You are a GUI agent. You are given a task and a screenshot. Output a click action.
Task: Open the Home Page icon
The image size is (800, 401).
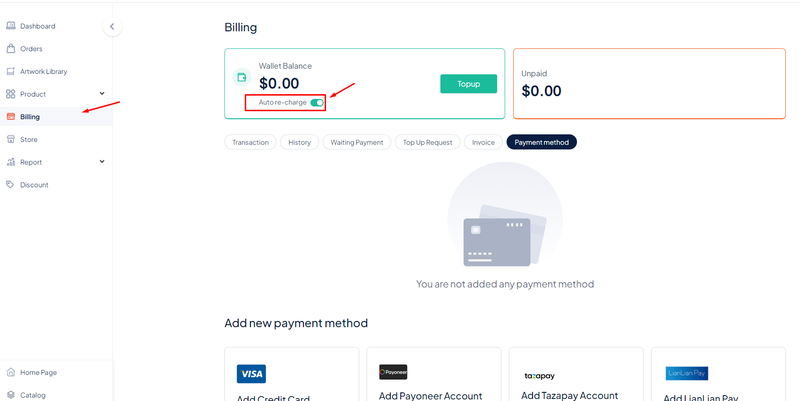point(10,372)
